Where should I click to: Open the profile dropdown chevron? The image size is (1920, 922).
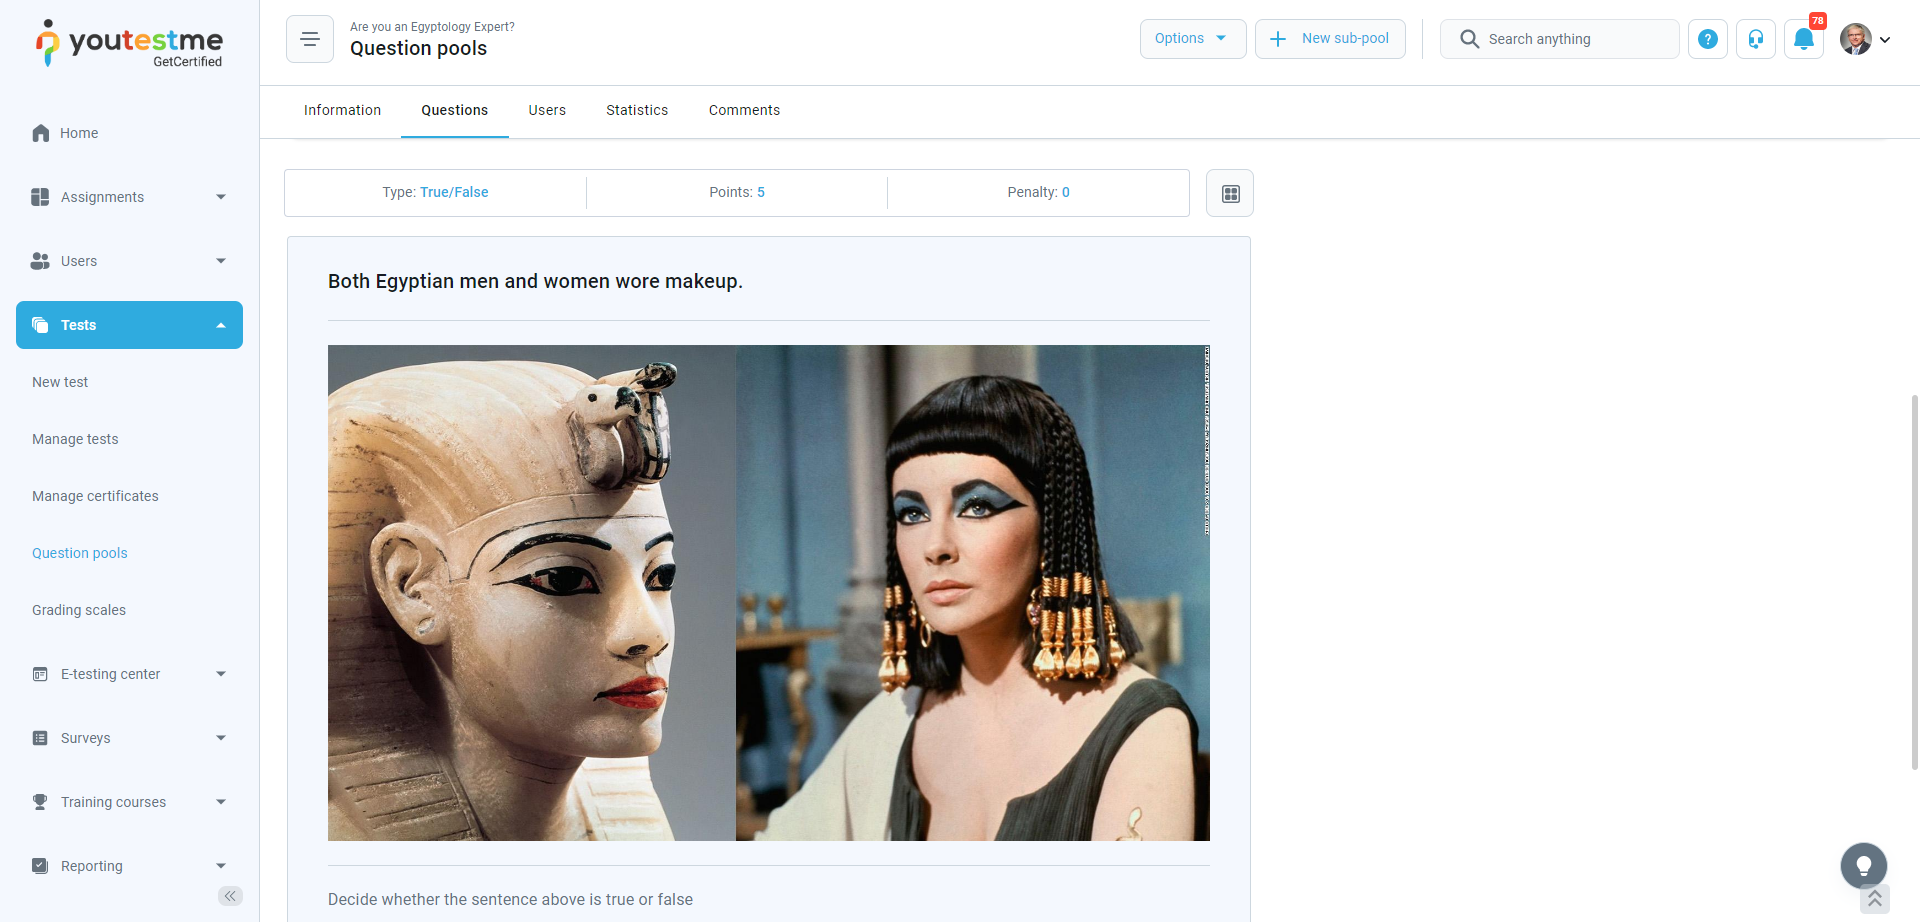[1885, 40]
